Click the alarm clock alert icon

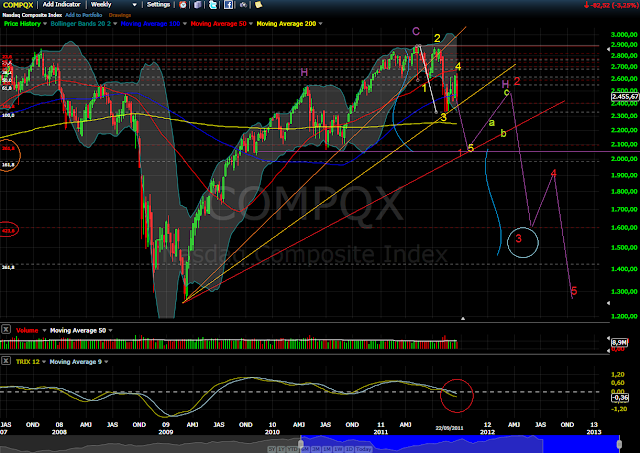coord(183,5)
